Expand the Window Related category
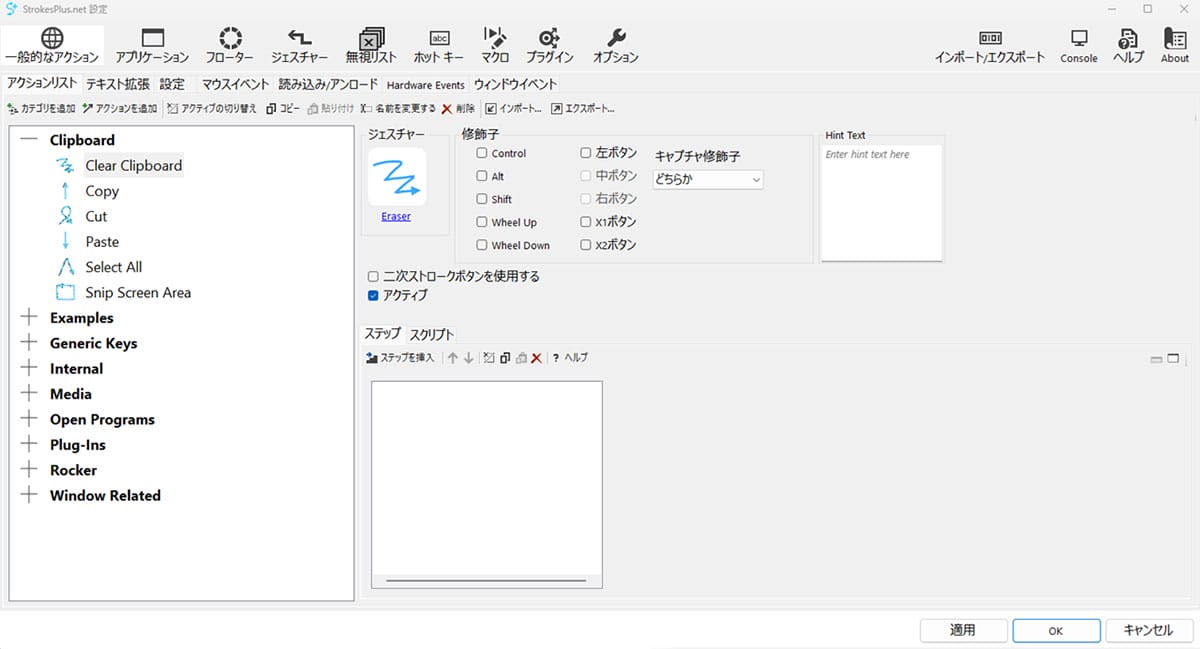This screenshot has height=649, width=1200. pyautogui.click(x=28, y=496)
